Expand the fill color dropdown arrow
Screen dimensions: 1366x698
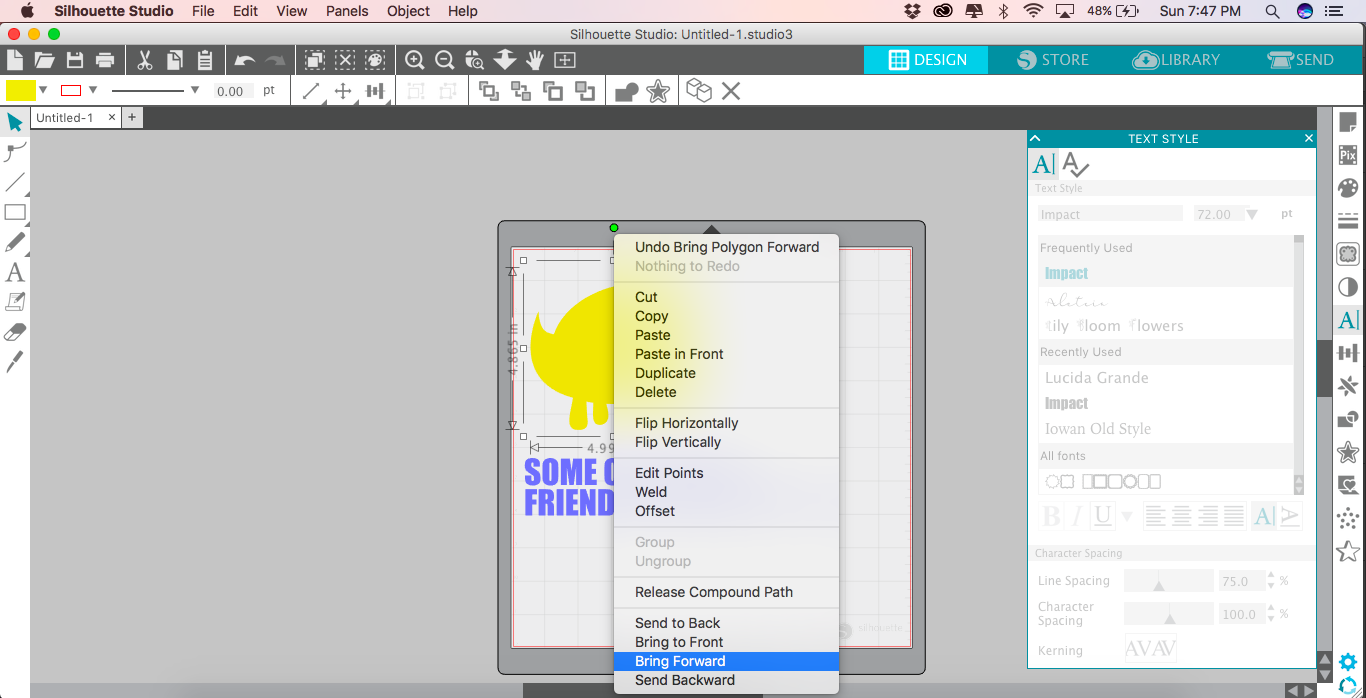tap(43, 90)
